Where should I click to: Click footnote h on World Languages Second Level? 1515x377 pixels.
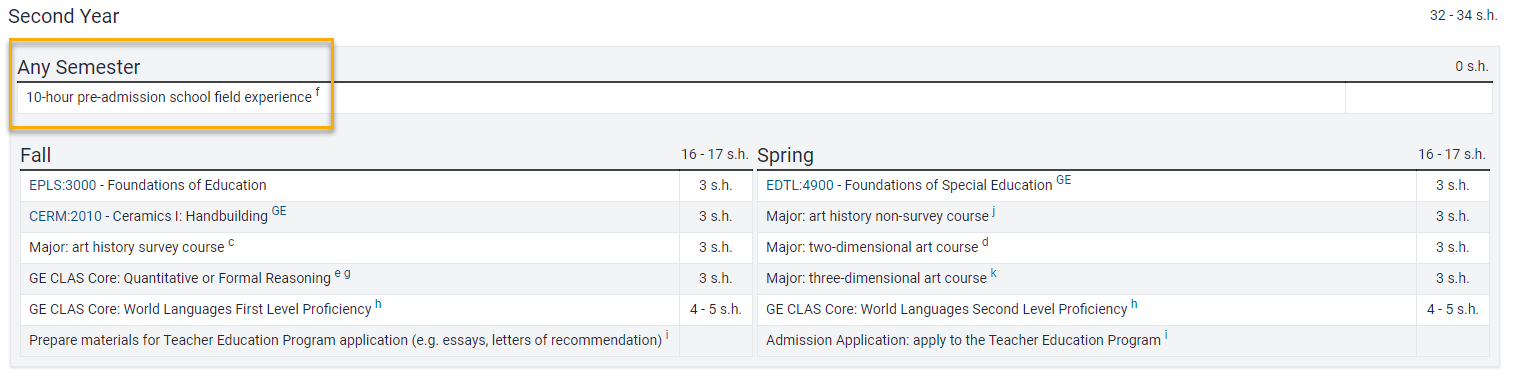pyautogui.click(x=1134, y=305)
